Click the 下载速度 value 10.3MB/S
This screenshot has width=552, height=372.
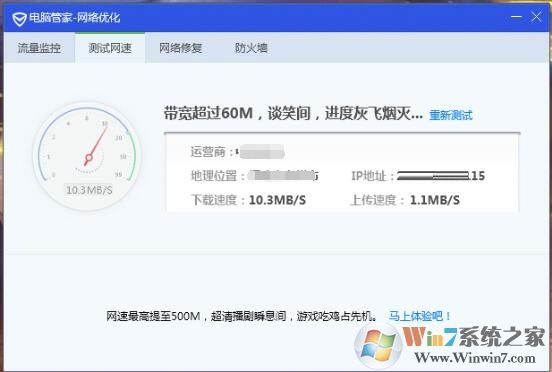point(277,200)
